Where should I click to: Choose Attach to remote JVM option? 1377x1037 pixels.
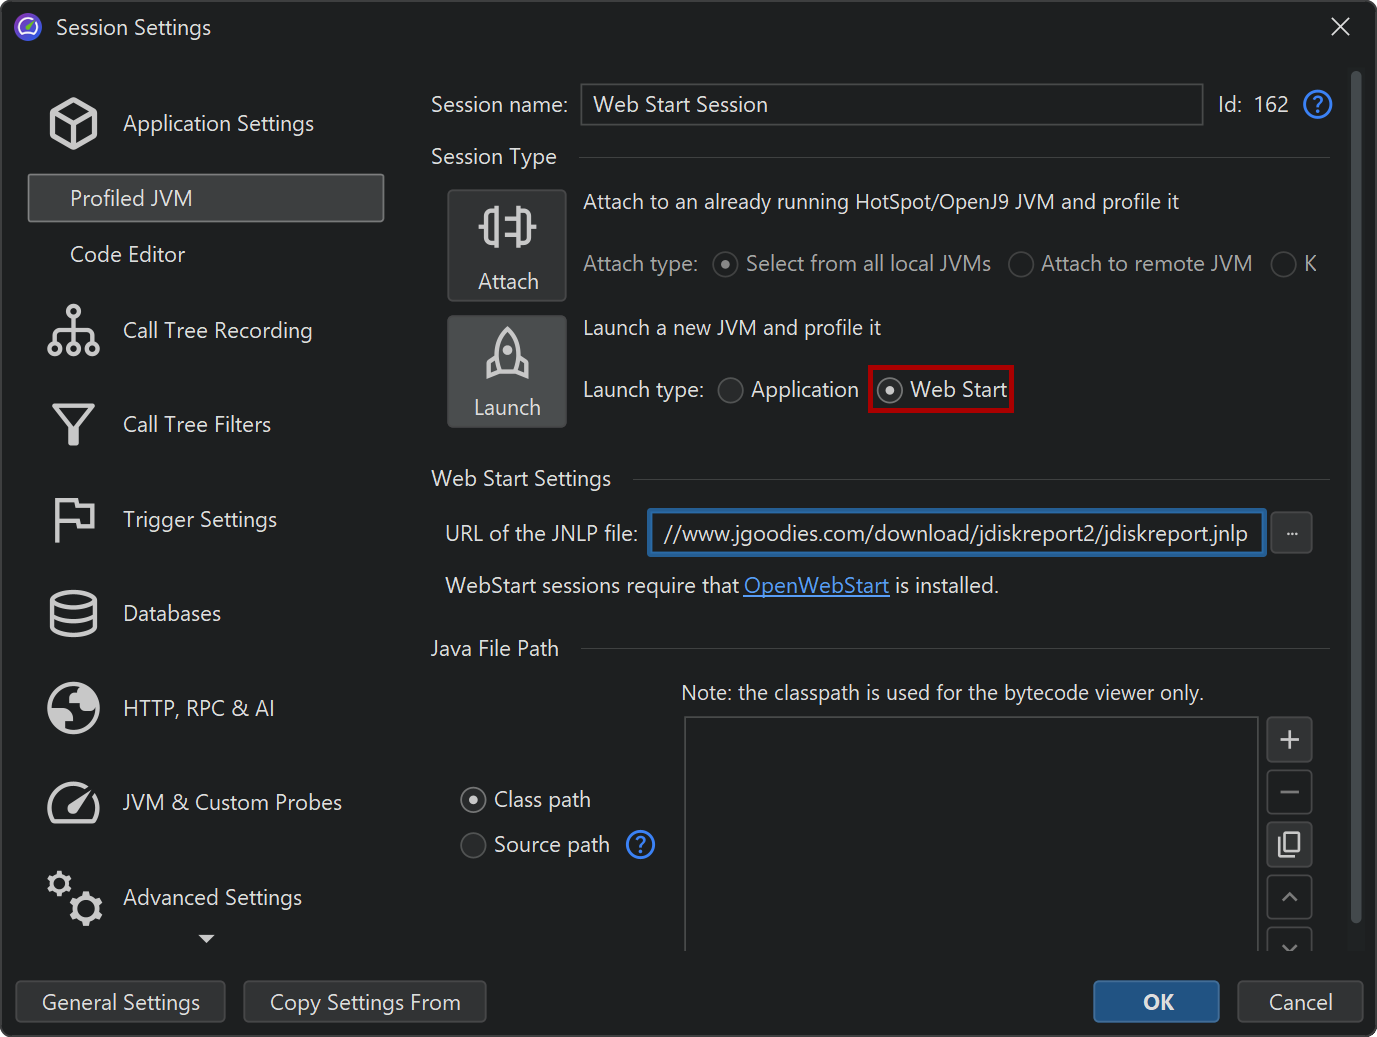click(x=1020, y=264)
